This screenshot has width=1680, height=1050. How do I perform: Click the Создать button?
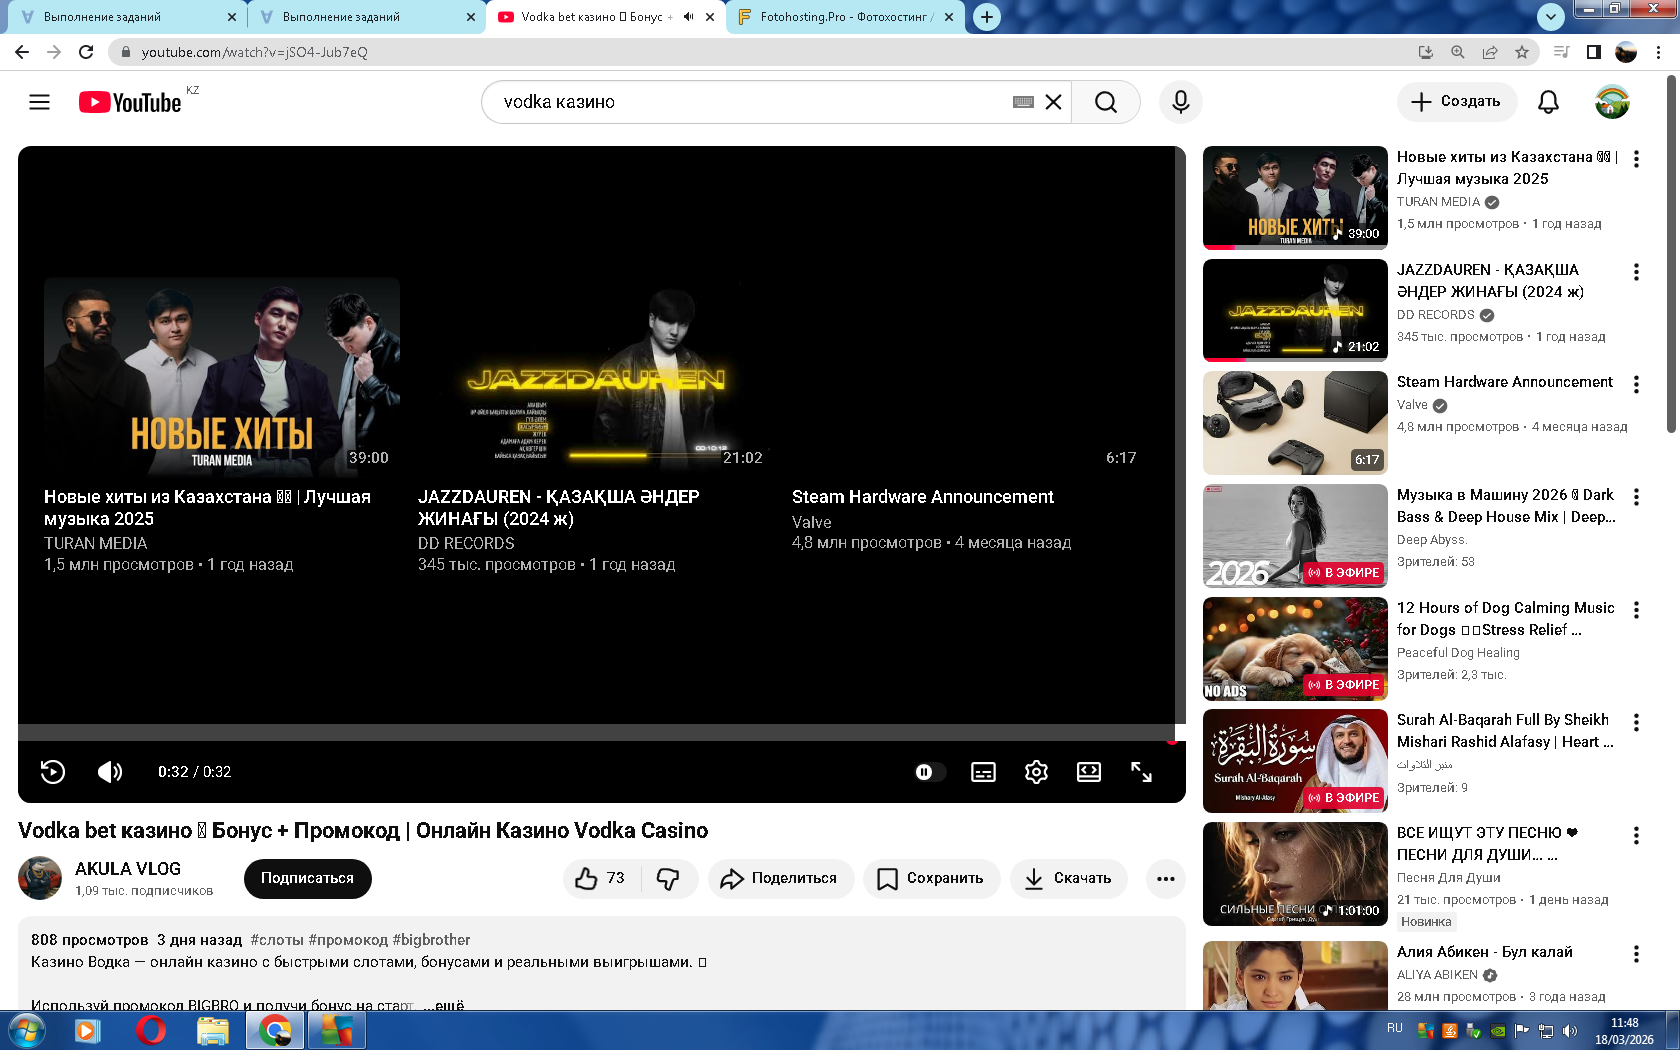tap(1456, 102)
